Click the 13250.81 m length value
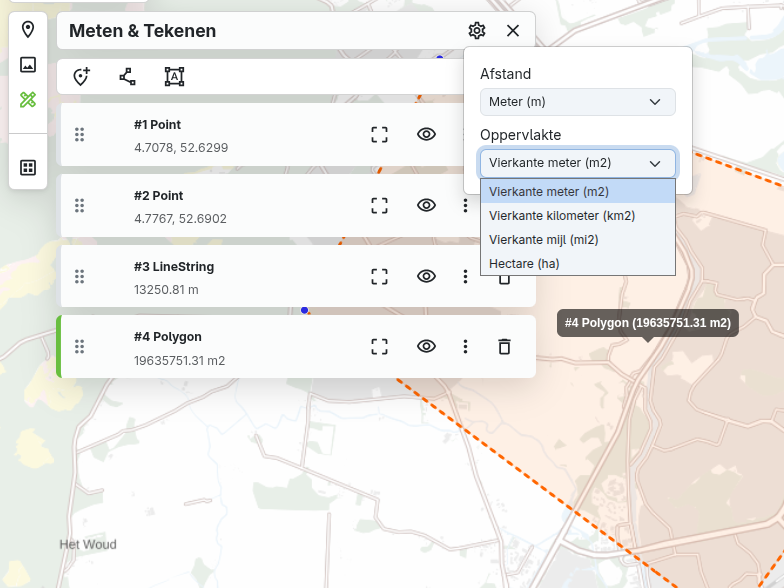Viewport: 784px width, 588px height. pyautogui.click(x=166, y=290)
